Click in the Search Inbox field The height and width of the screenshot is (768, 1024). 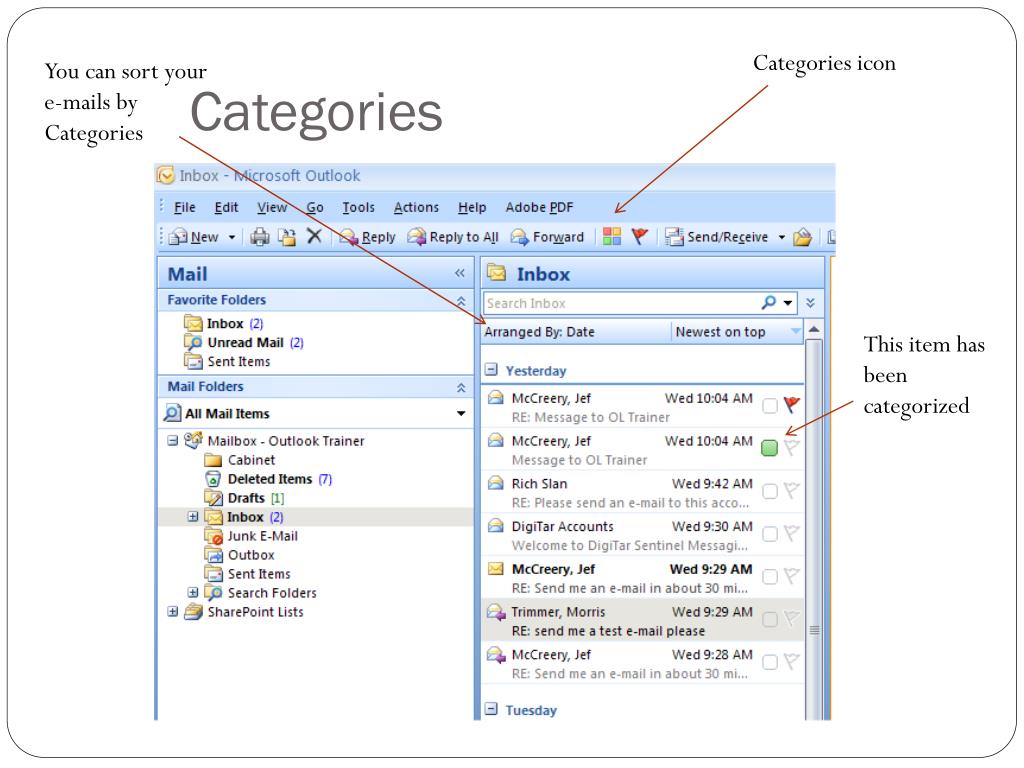click(x=620, y=303)
